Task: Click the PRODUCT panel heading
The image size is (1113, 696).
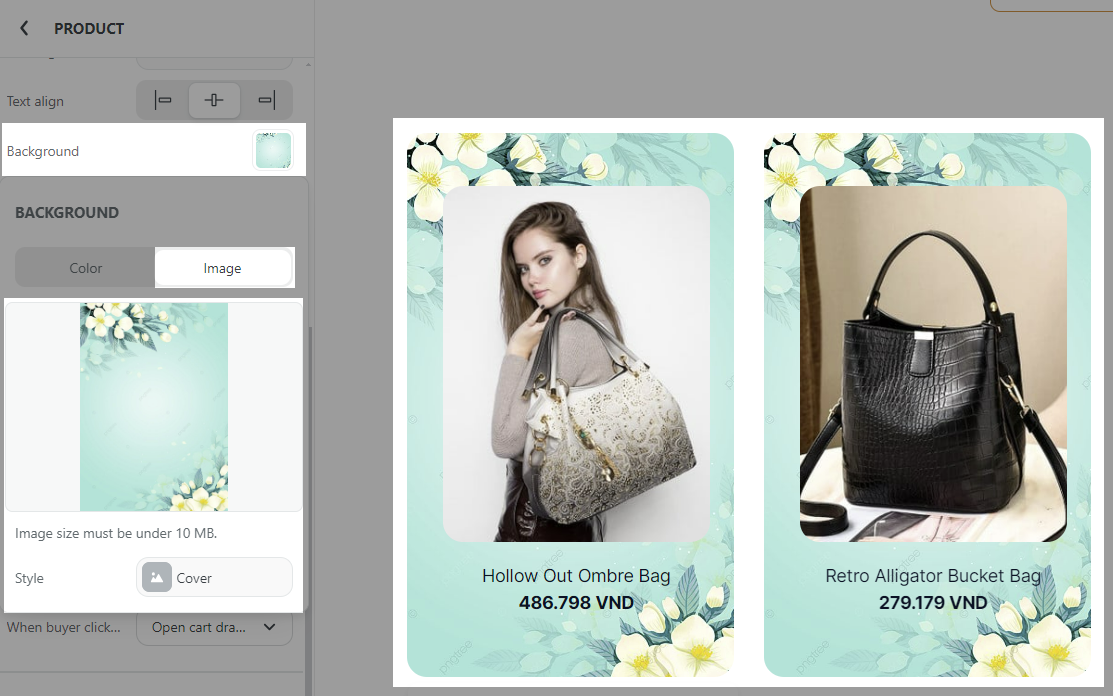Action: [x=89, y=29]
